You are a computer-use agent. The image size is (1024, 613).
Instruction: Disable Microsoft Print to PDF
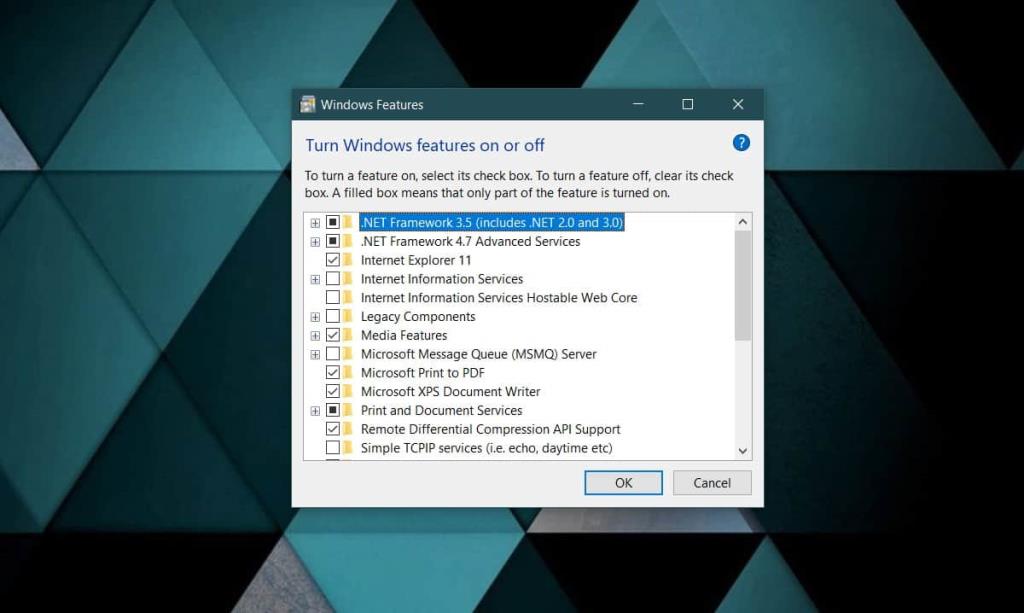[x=335, y=372]
